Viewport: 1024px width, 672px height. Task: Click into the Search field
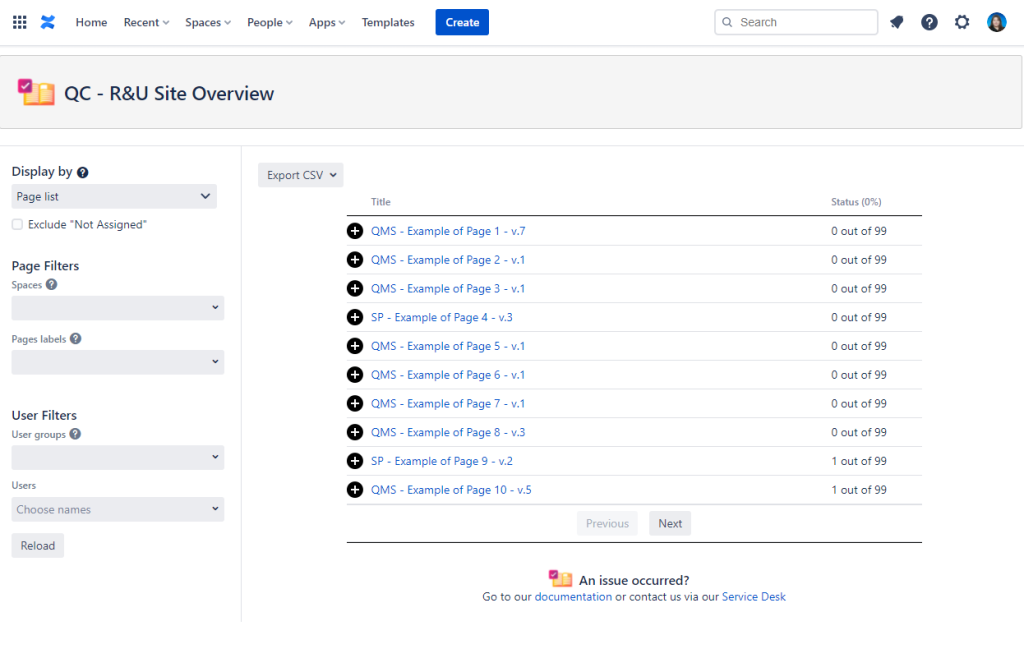(800, 22)
